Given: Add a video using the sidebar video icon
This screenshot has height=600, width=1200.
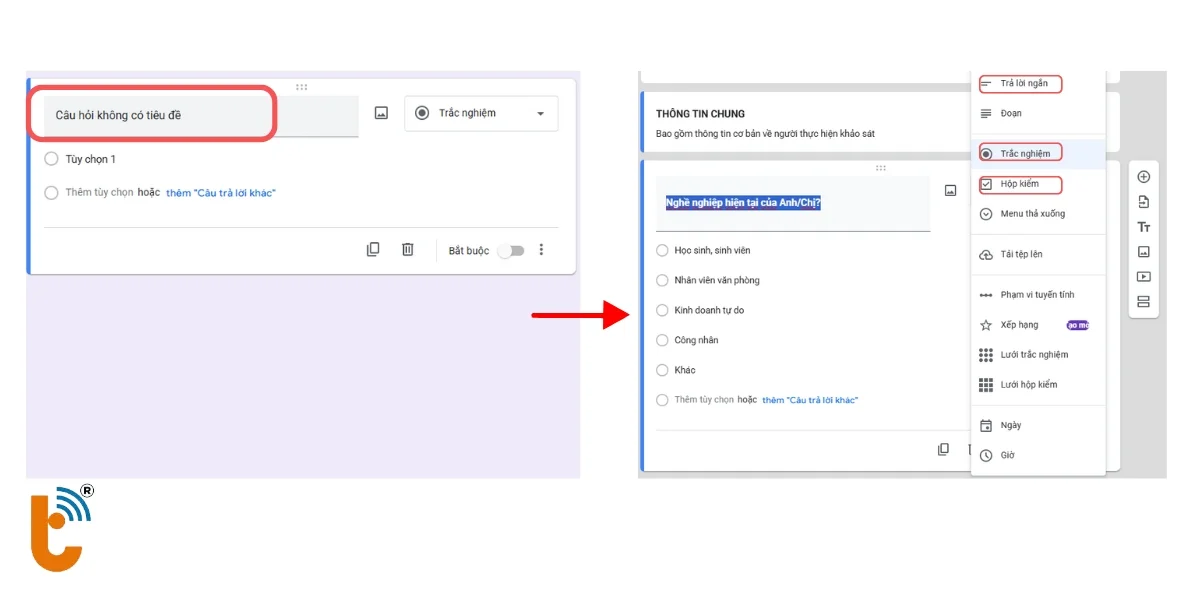Looking at the screenshot, I should (x=1144, y=277).
